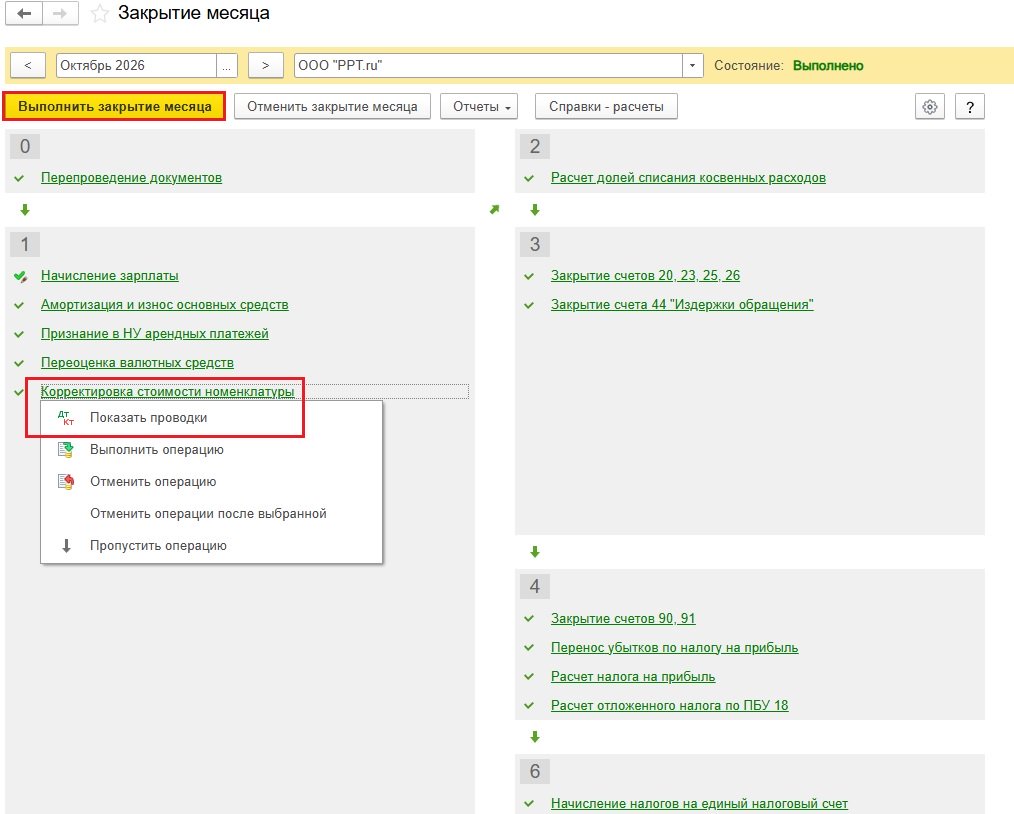
Task: Choose Выполнить операцию menu item
Action: click(x=211, y=449)
